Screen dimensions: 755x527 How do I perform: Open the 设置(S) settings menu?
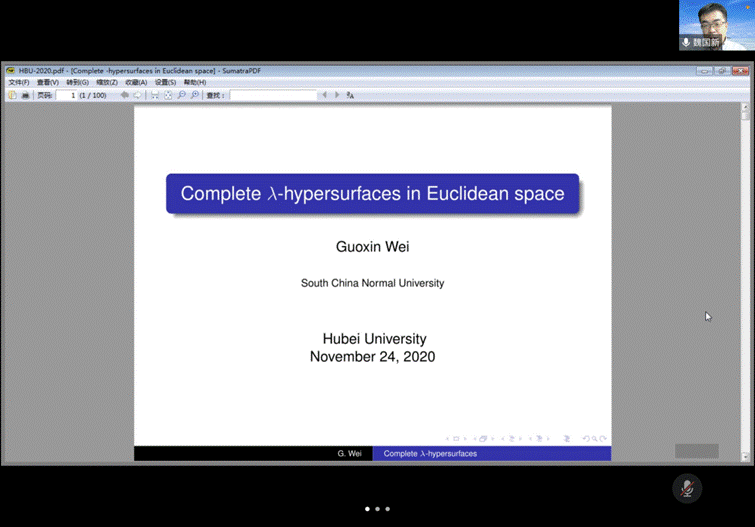point(166,83)
